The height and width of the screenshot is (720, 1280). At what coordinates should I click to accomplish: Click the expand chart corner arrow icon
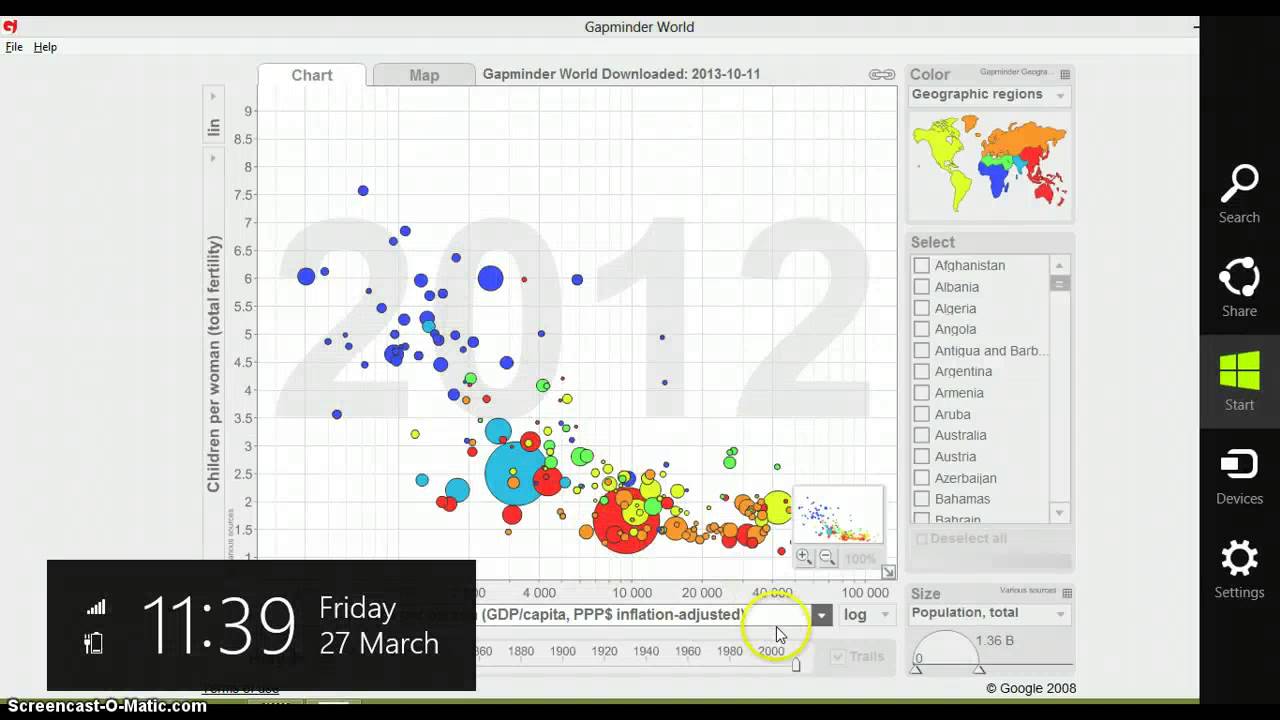(888, 572)
